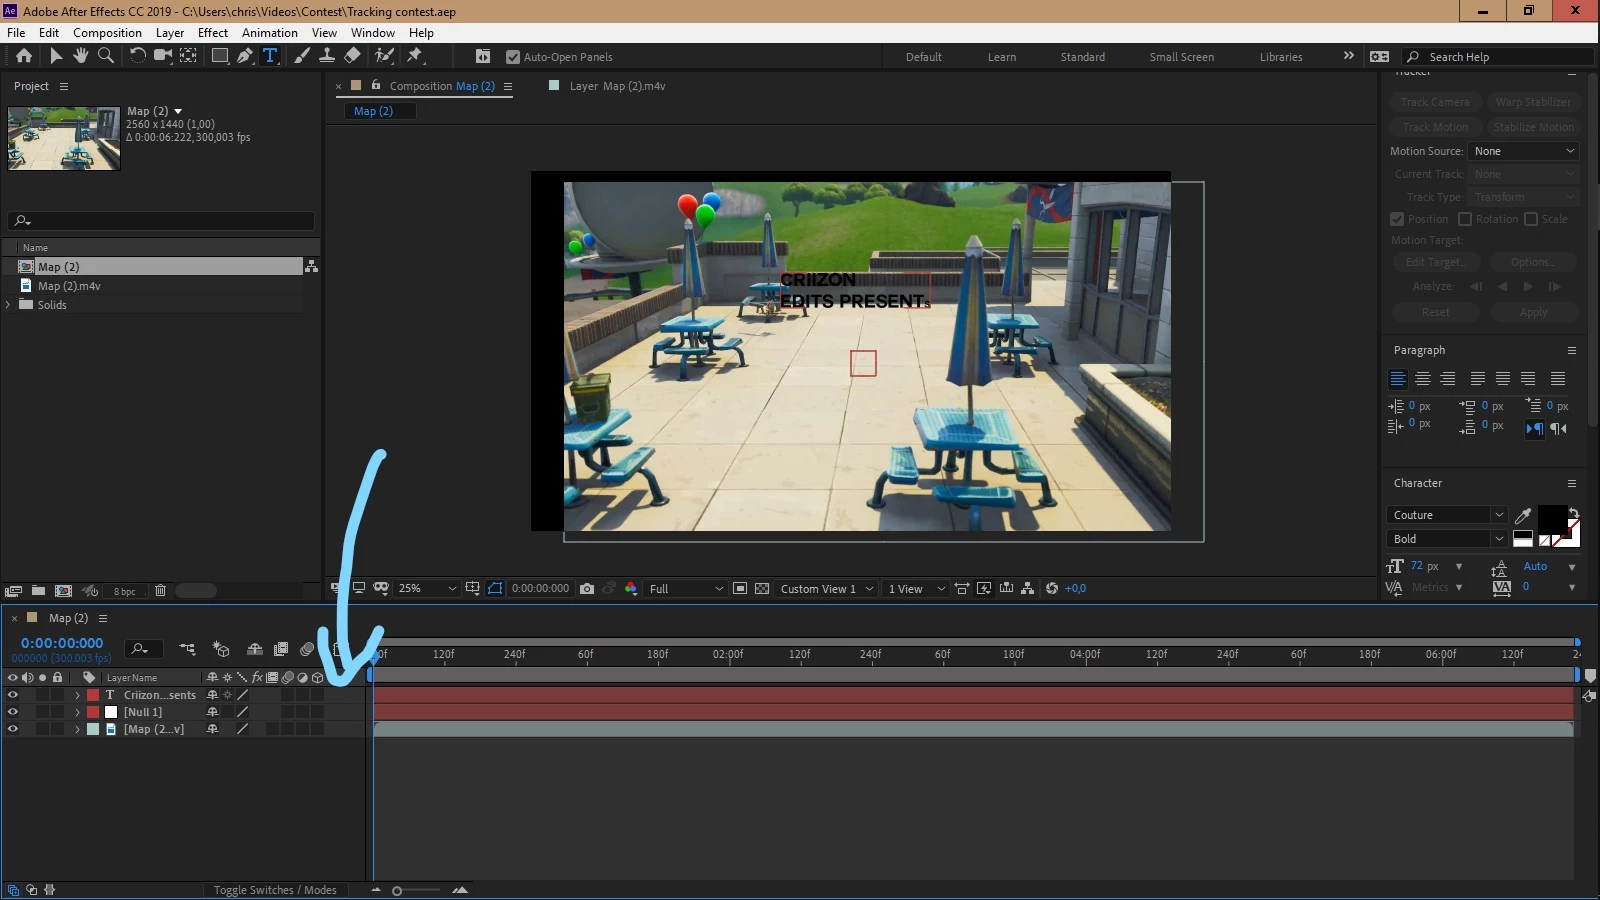Hide the Map (2).m4v video layer

[13, 729]
